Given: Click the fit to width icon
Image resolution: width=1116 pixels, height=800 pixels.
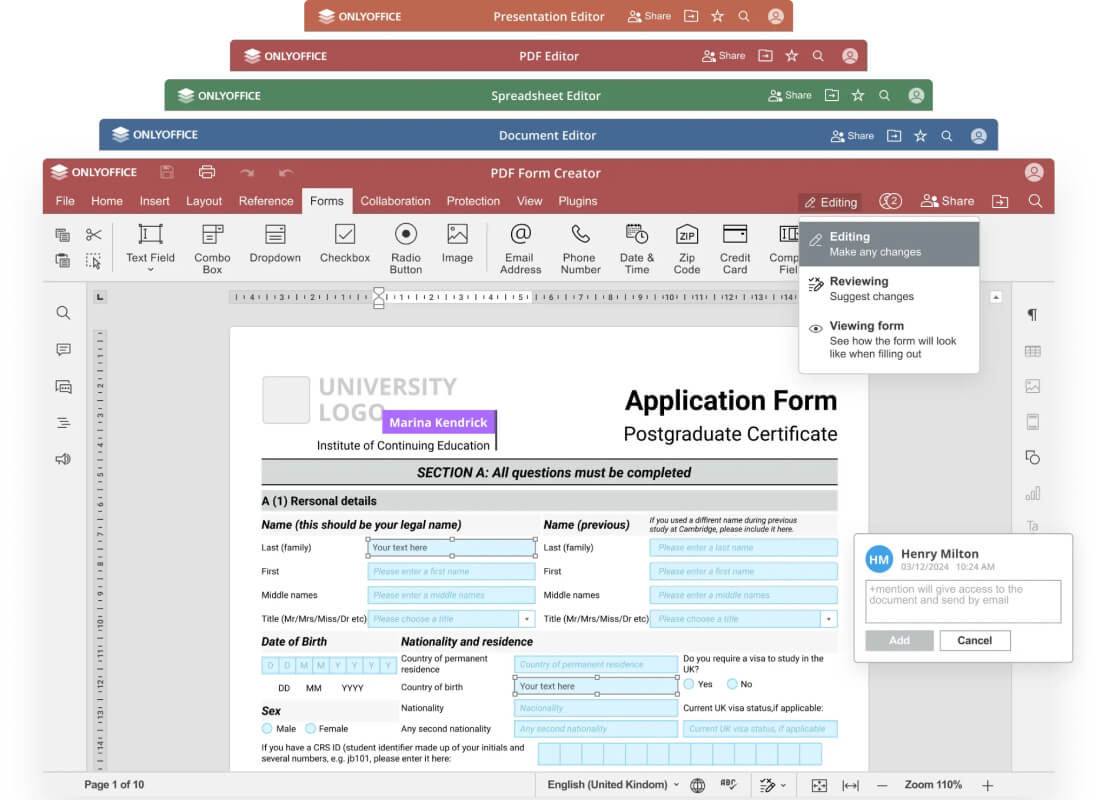Looking at the screenshot, I should click(x=851, y=785).
